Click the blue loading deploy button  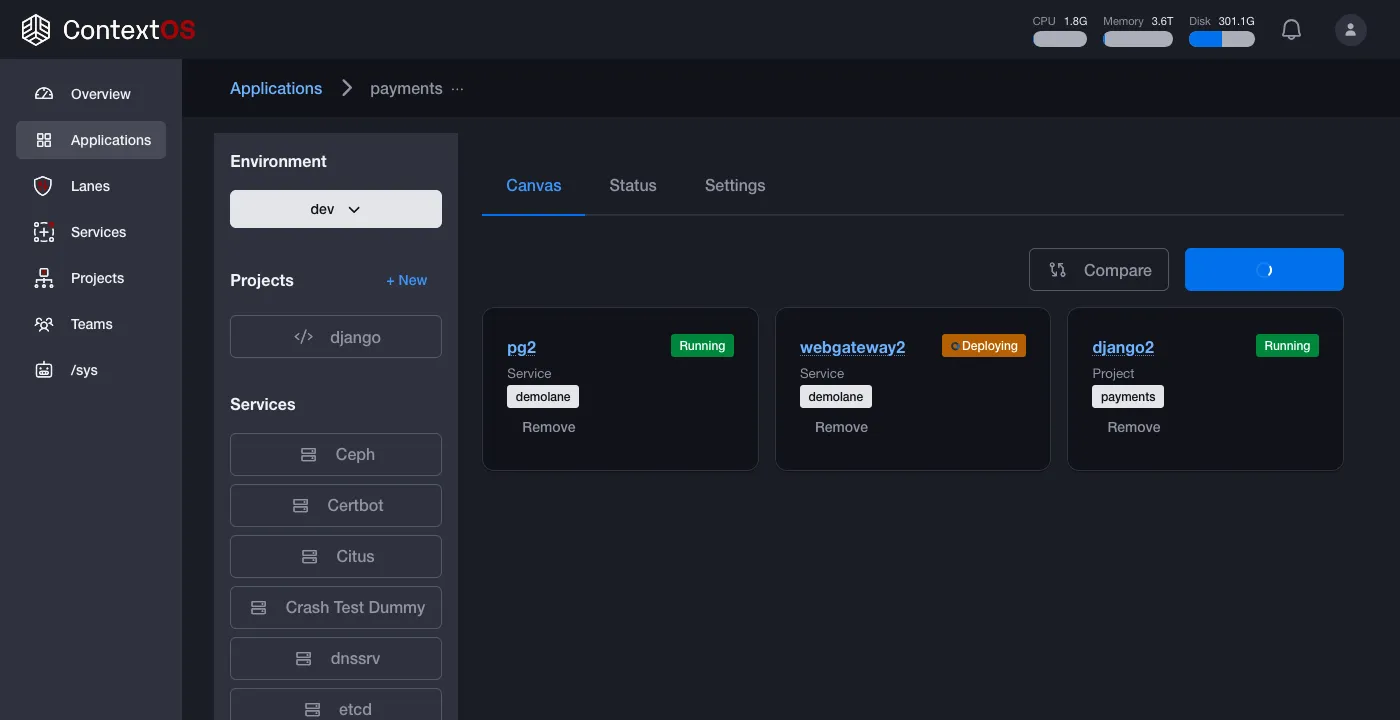tap(1264, 270)
